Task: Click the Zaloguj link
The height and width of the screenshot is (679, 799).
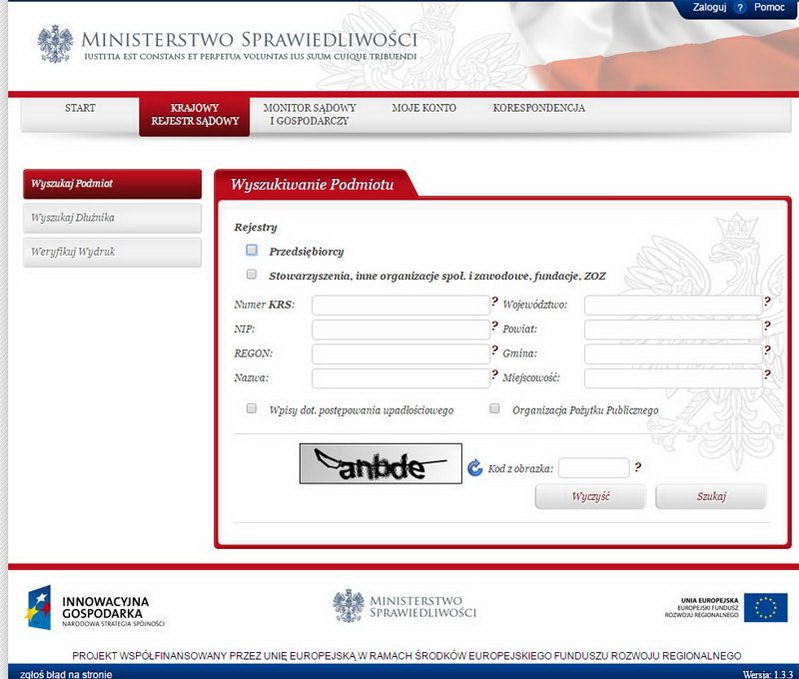Action: [x=709, y=7]
